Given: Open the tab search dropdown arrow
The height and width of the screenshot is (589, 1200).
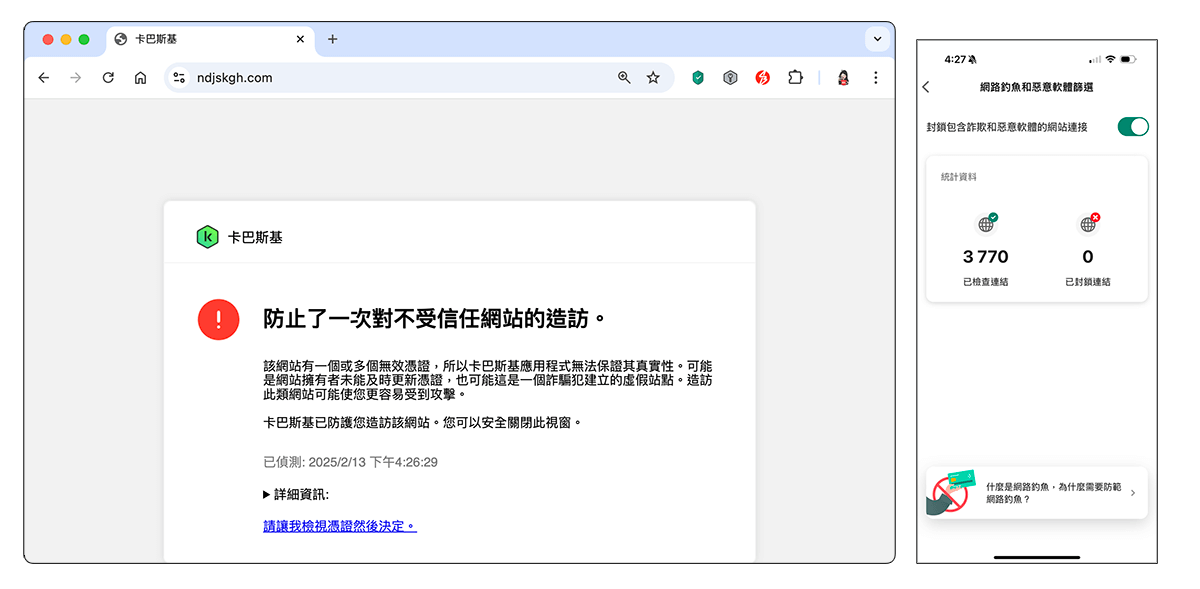Looking at the screenshot, I should pos(877,39).
